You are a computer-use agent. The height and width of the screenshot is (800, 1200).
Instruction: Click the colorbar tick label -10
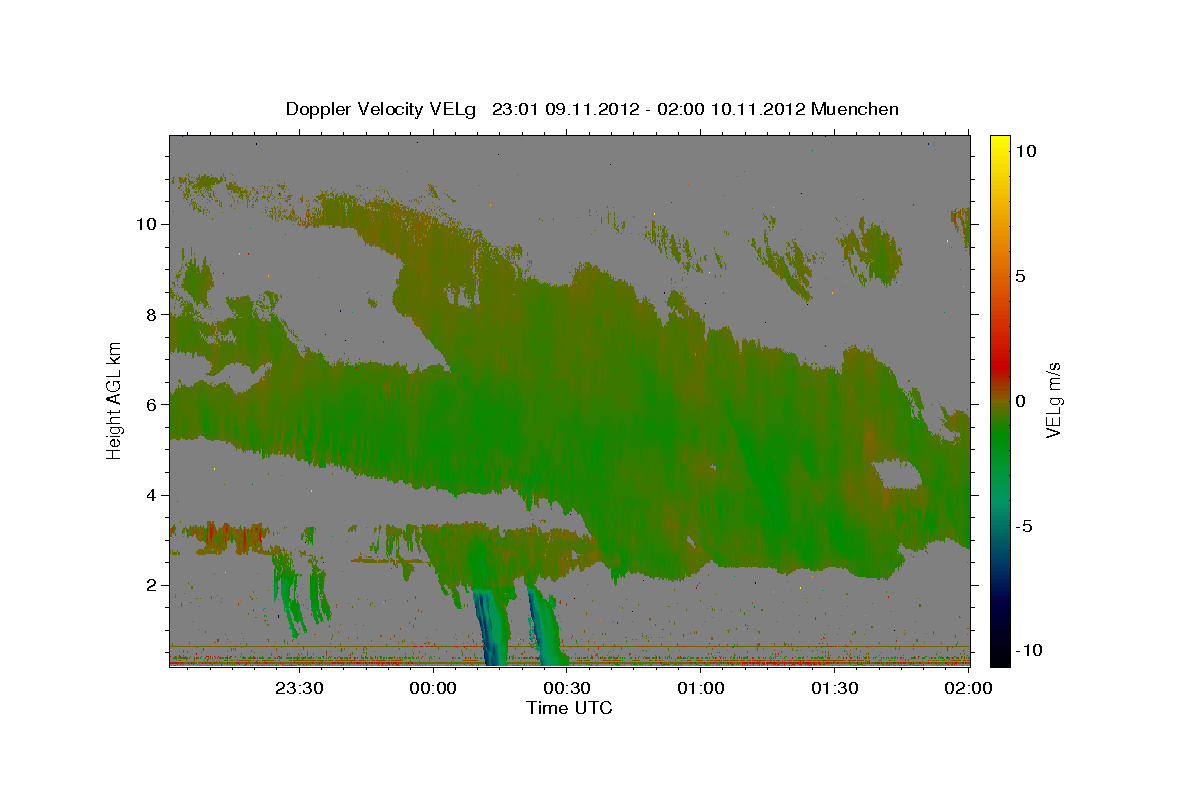(1031, 650)
